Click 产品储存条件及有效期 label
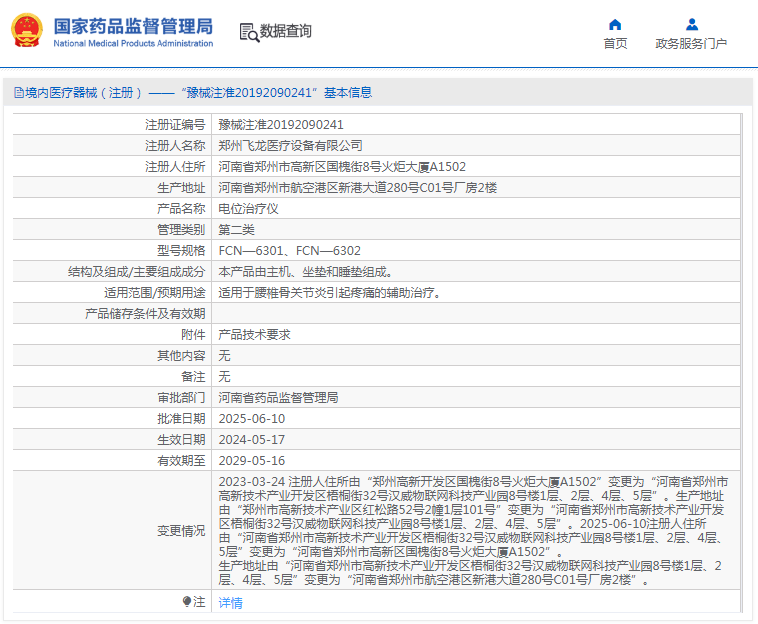758x624 pixels. [x=145, y=314]
